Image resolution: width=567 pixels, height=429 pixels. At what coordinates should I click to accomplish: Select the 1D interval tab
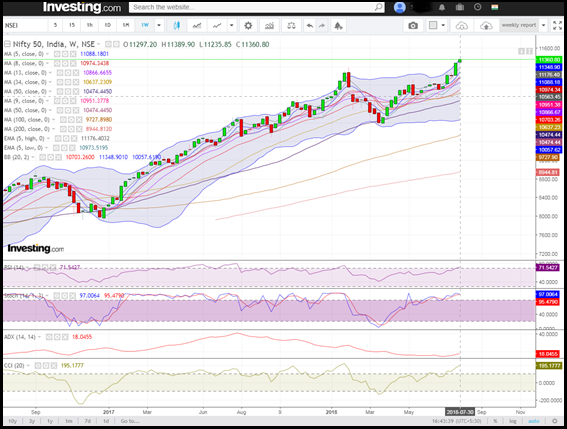click(107, 25)
